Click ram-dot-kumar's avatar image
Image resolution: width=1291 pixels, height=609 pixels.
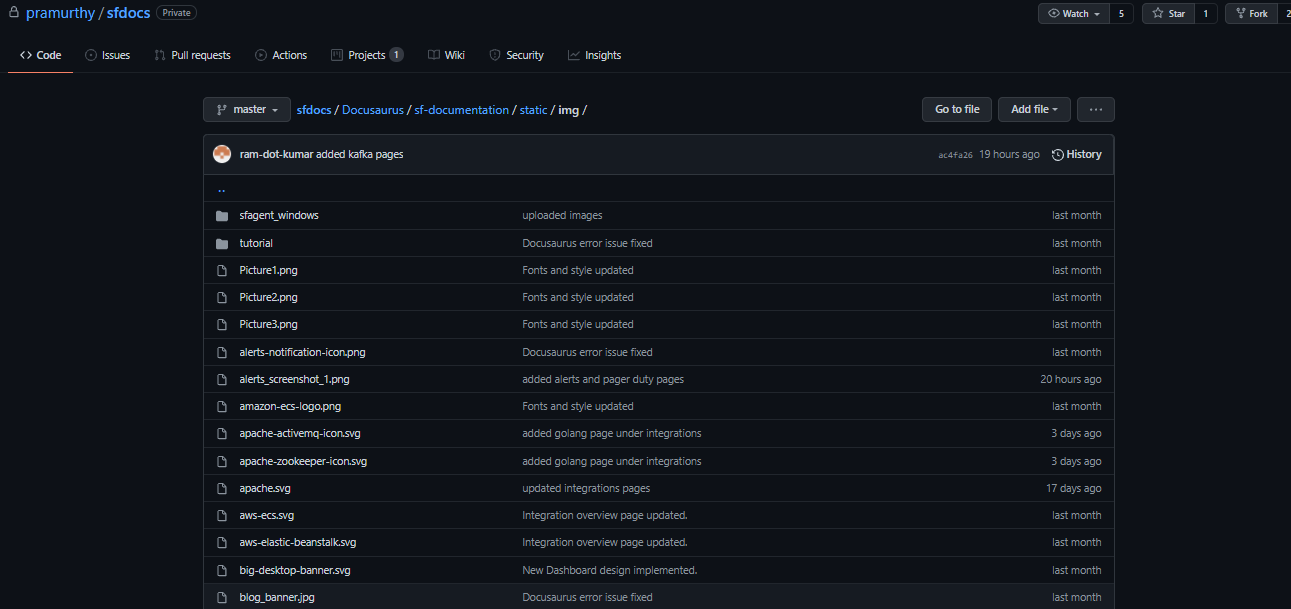[x=222, y=154]
